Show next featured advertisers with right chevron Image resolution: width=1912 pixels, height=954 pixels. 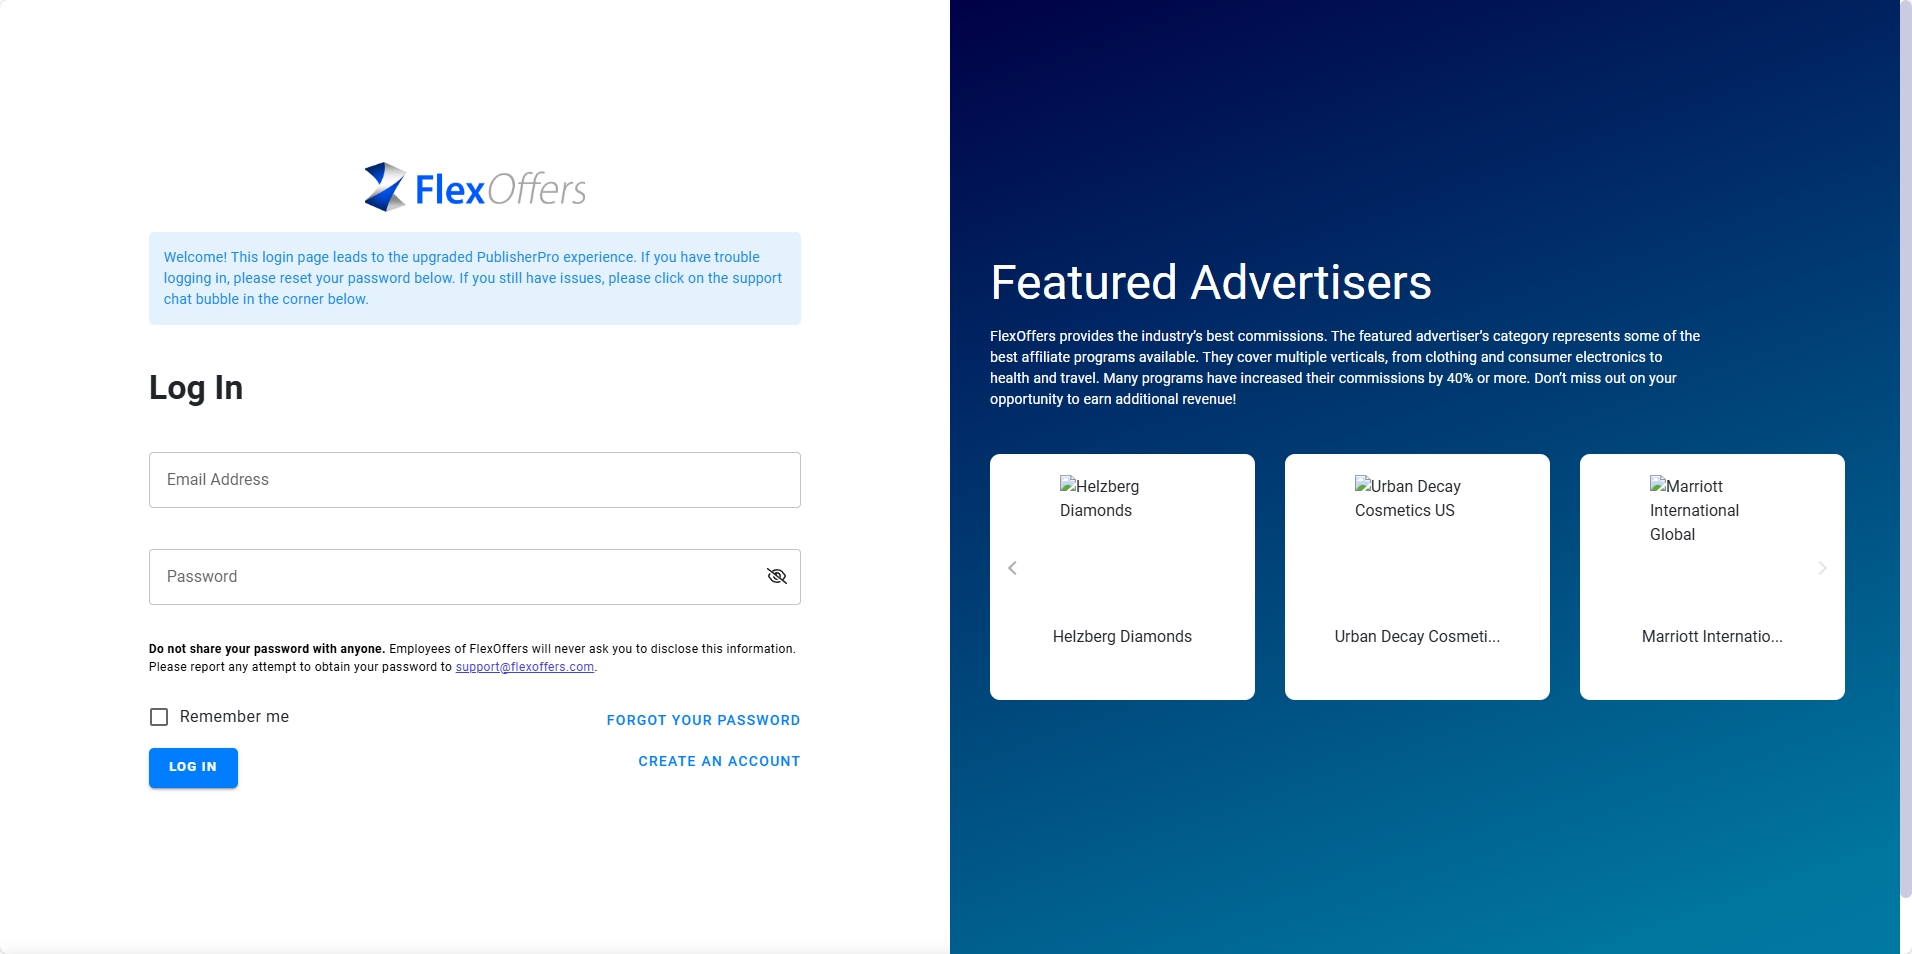point(1822,568)
